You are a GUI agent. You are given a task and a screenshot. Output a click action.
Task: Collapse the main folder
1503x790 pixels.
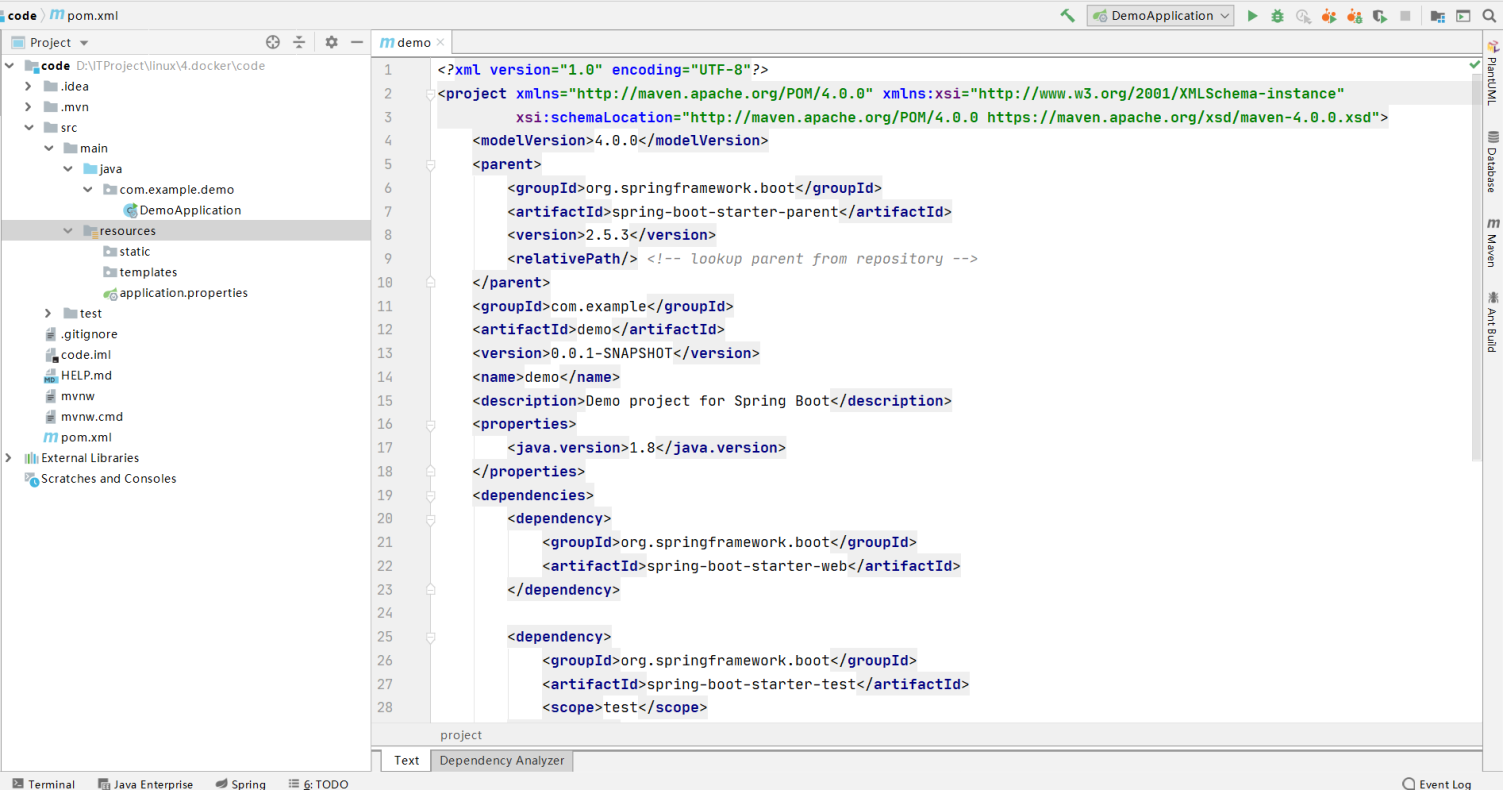pyautogui.click(x=49, y=148)
